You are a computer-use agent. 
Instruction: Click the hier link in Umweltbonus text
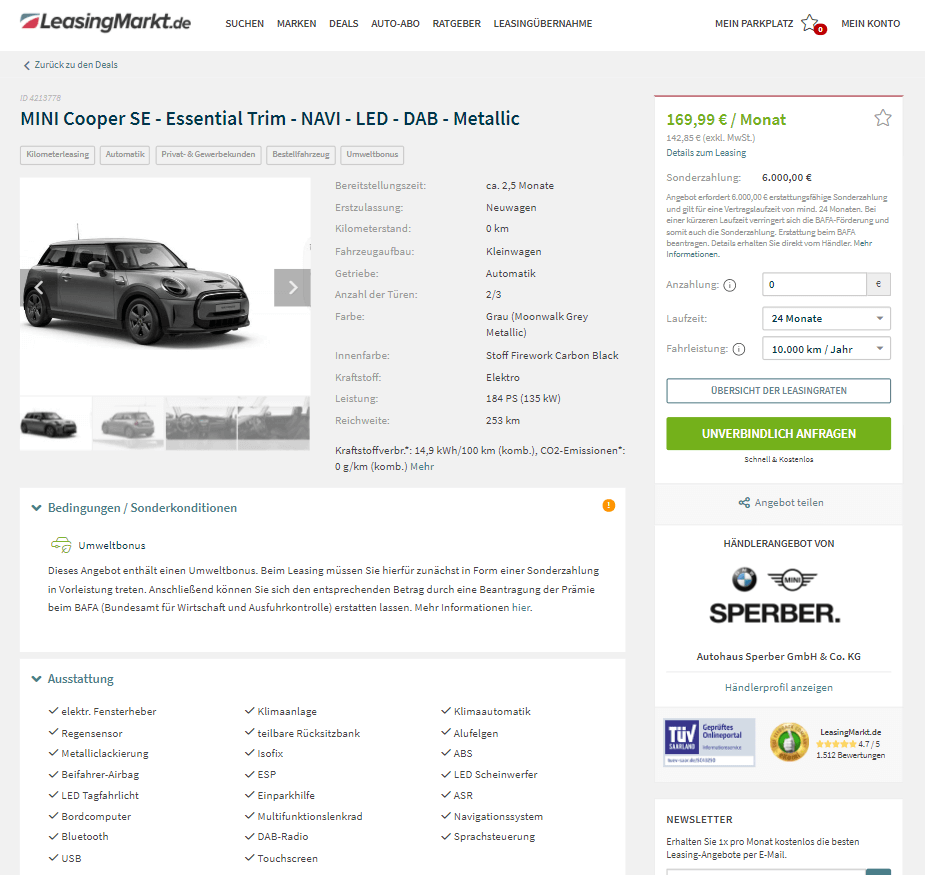521,608
